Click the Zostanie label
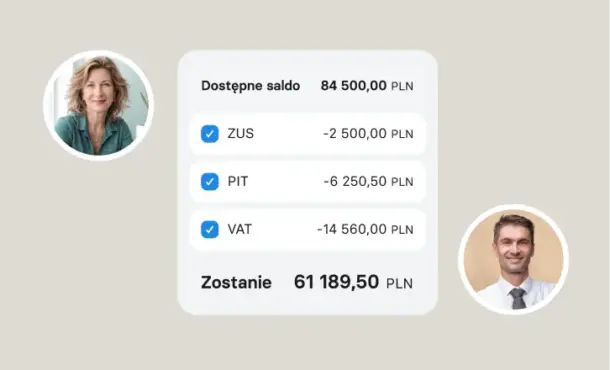 [x=236, y=282]
